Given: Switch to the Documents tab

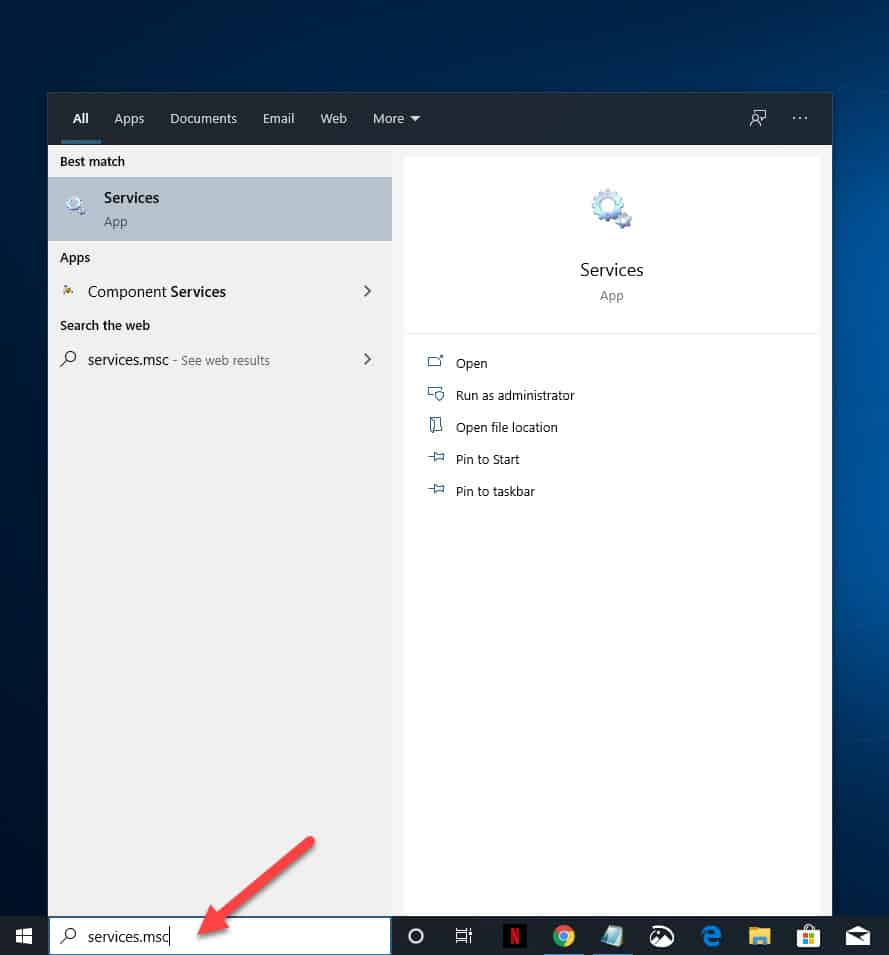Looking at the screenshot, I should (x=203, y=119).
